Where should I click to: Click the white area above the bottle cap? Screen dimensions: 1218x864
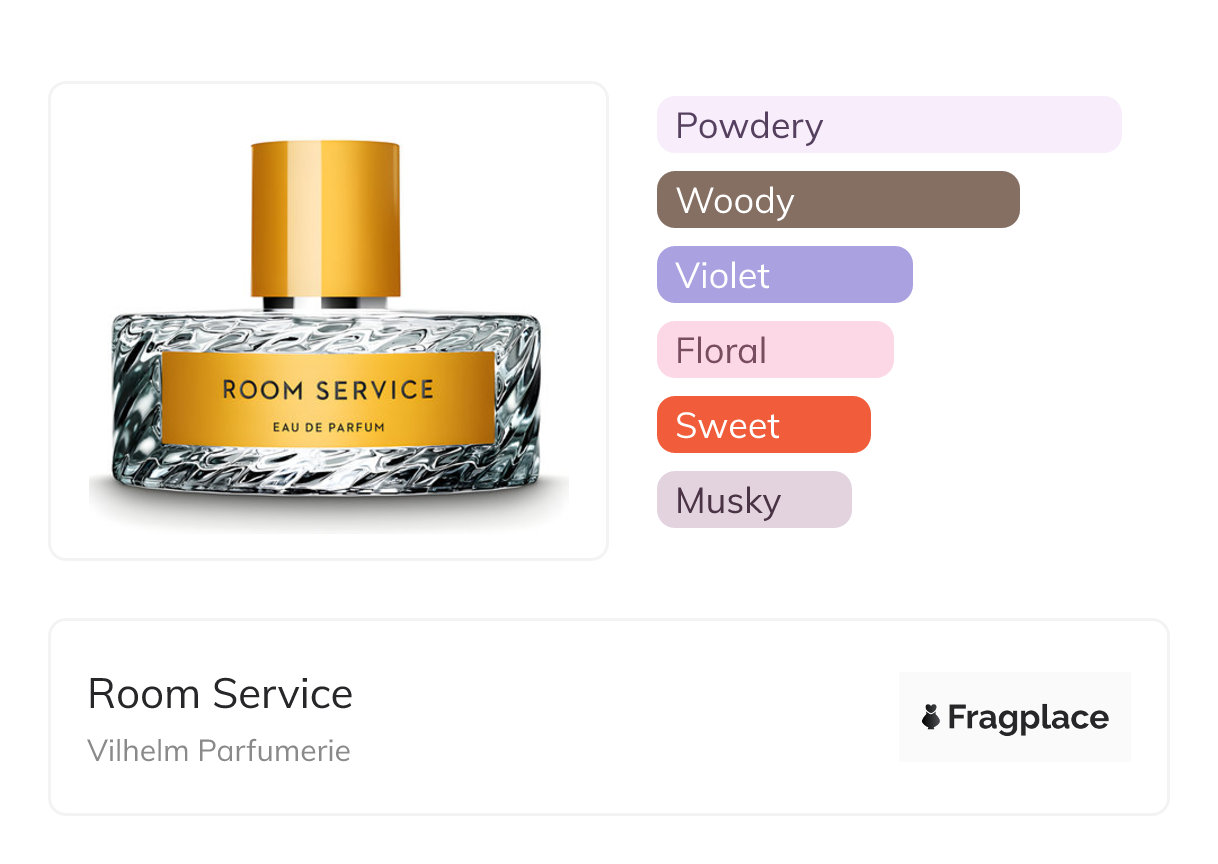tap(325, 112)
